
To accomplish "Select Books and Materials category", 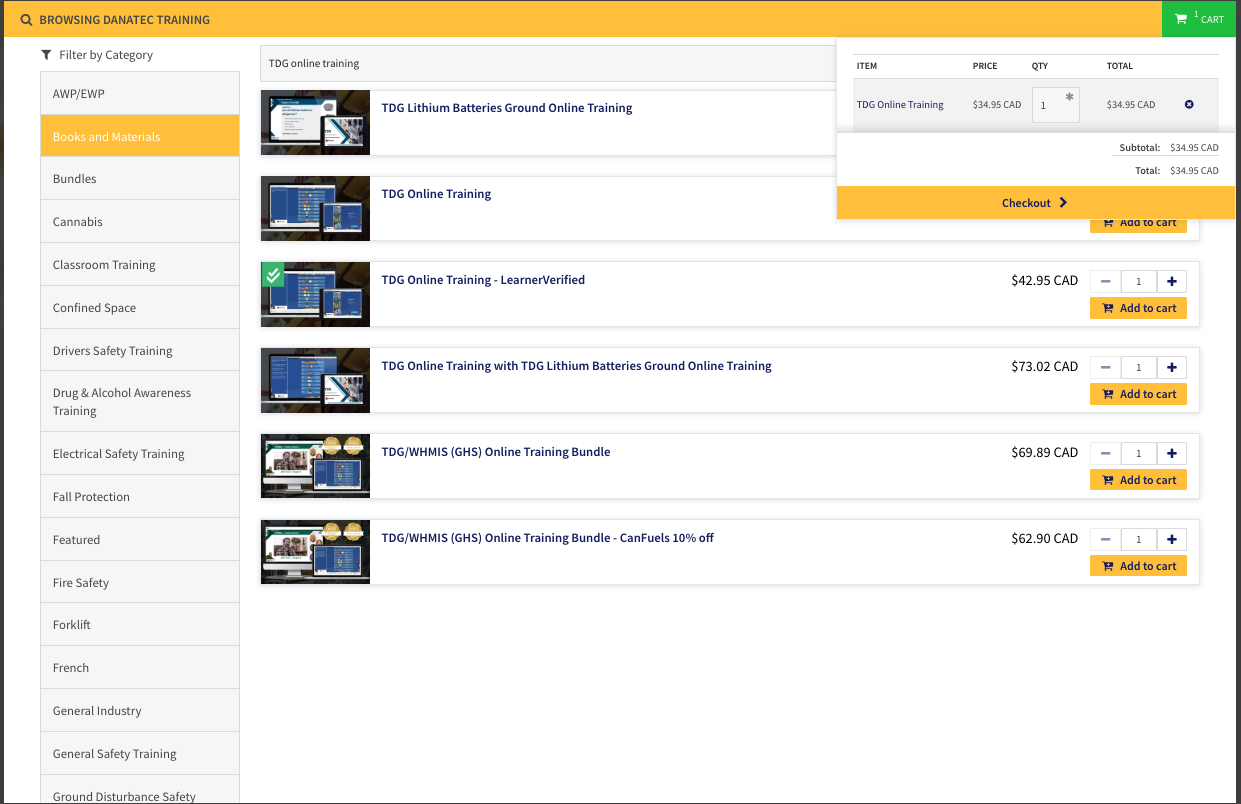I will [140, 136].
